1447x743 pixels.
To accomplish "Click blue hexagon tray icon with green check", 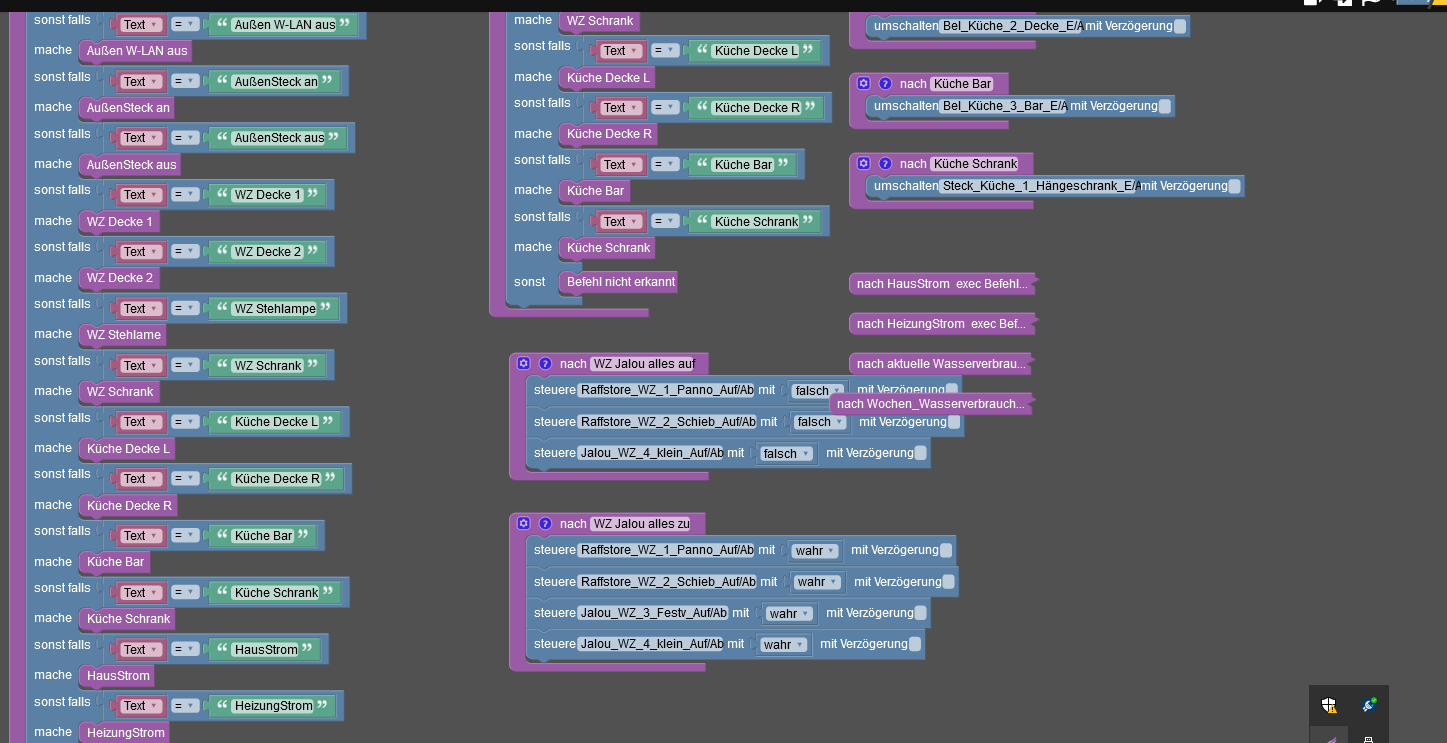I will click(1369, 706).
